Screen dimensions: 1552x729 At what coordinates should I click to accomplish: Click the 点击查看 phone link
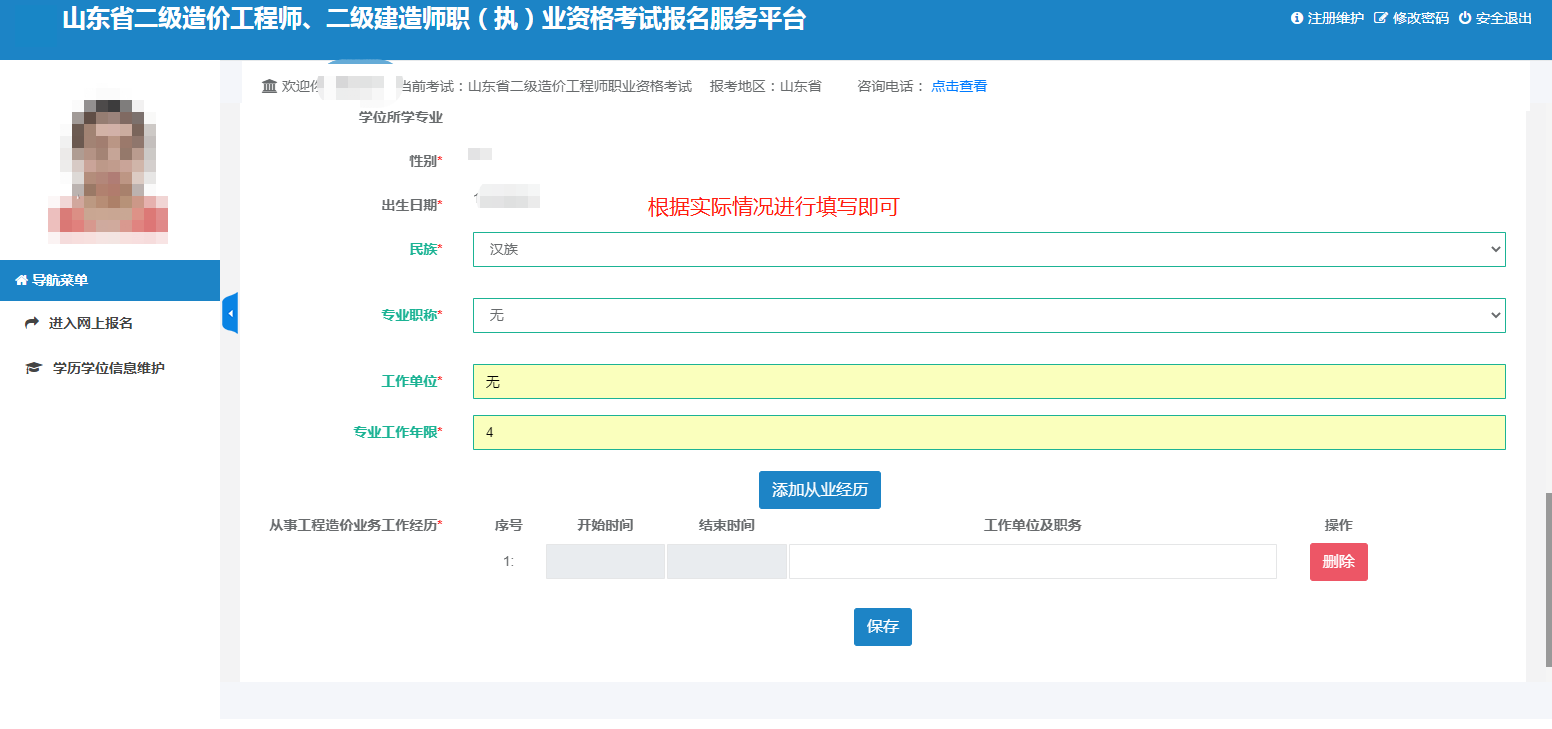click(x=959, y=86)
